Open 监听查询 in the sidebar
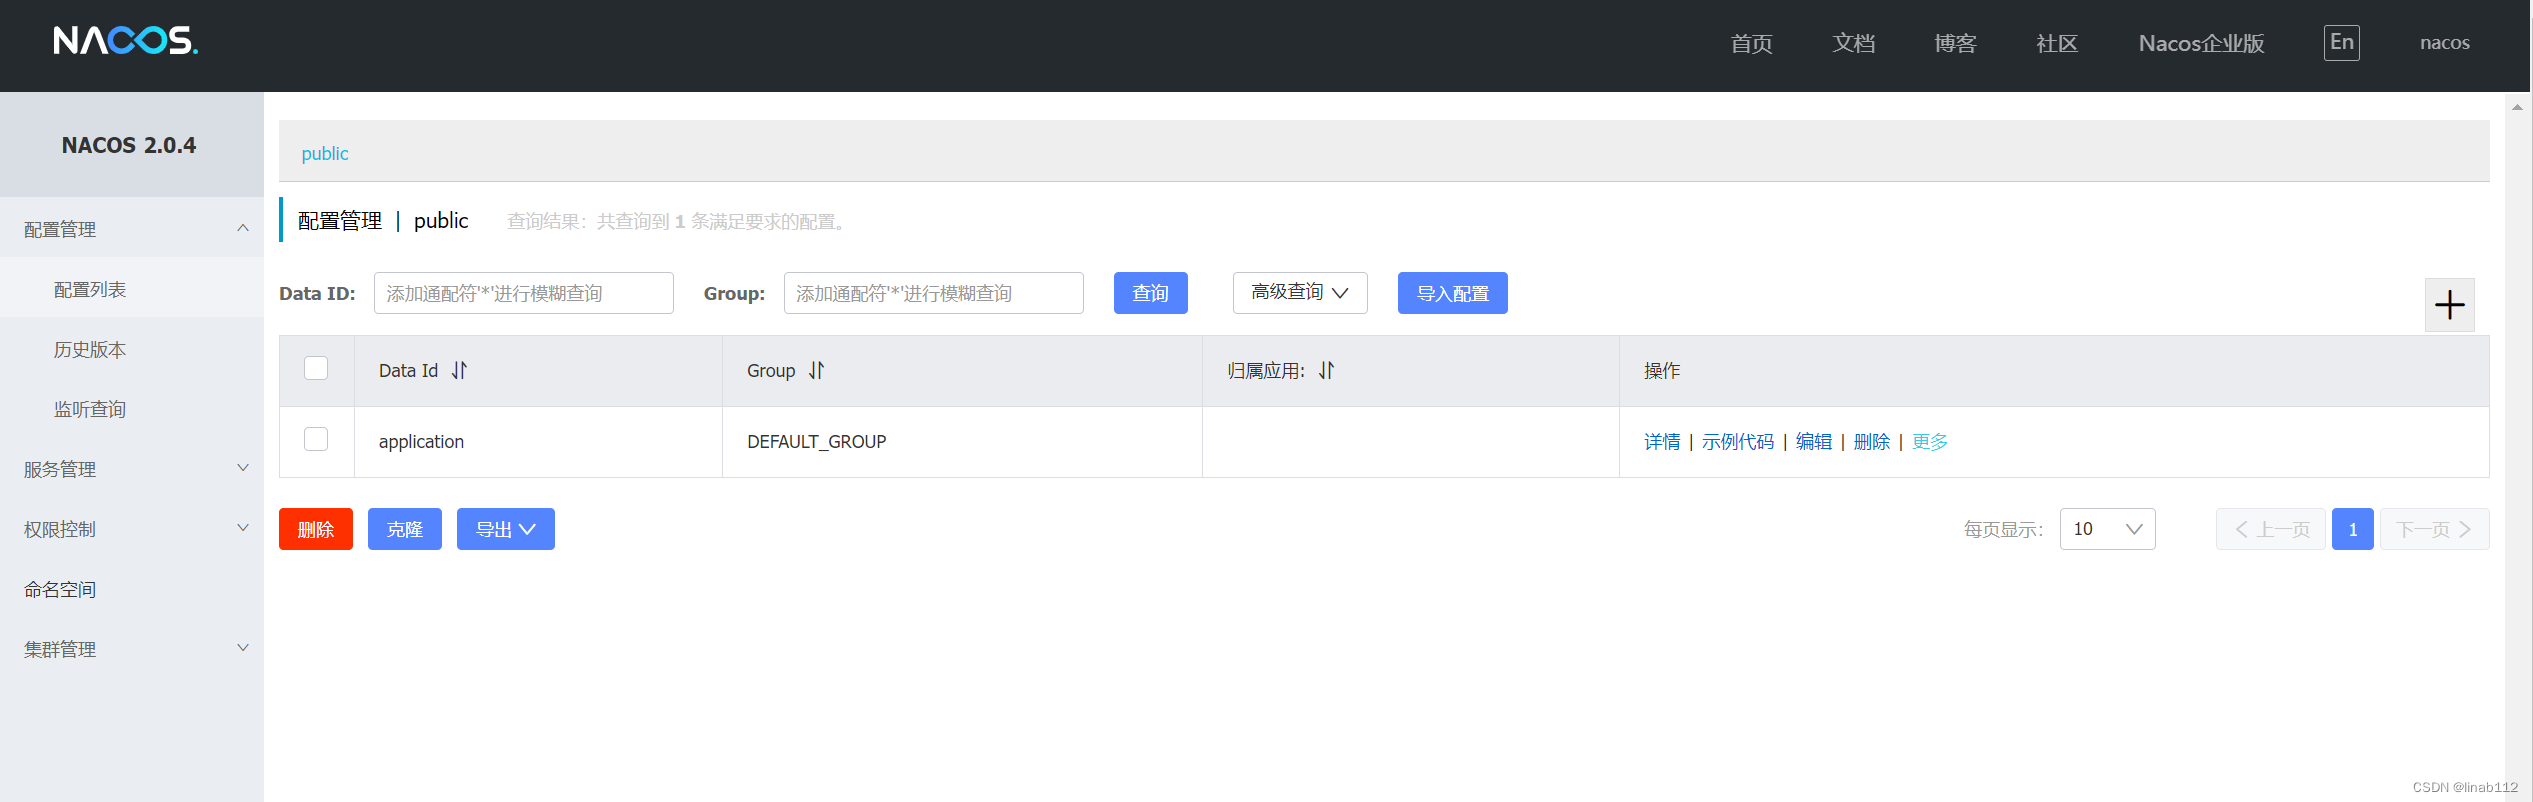Image resolution: width=2533 pixels, height=802 pixels. coord(132,409)
